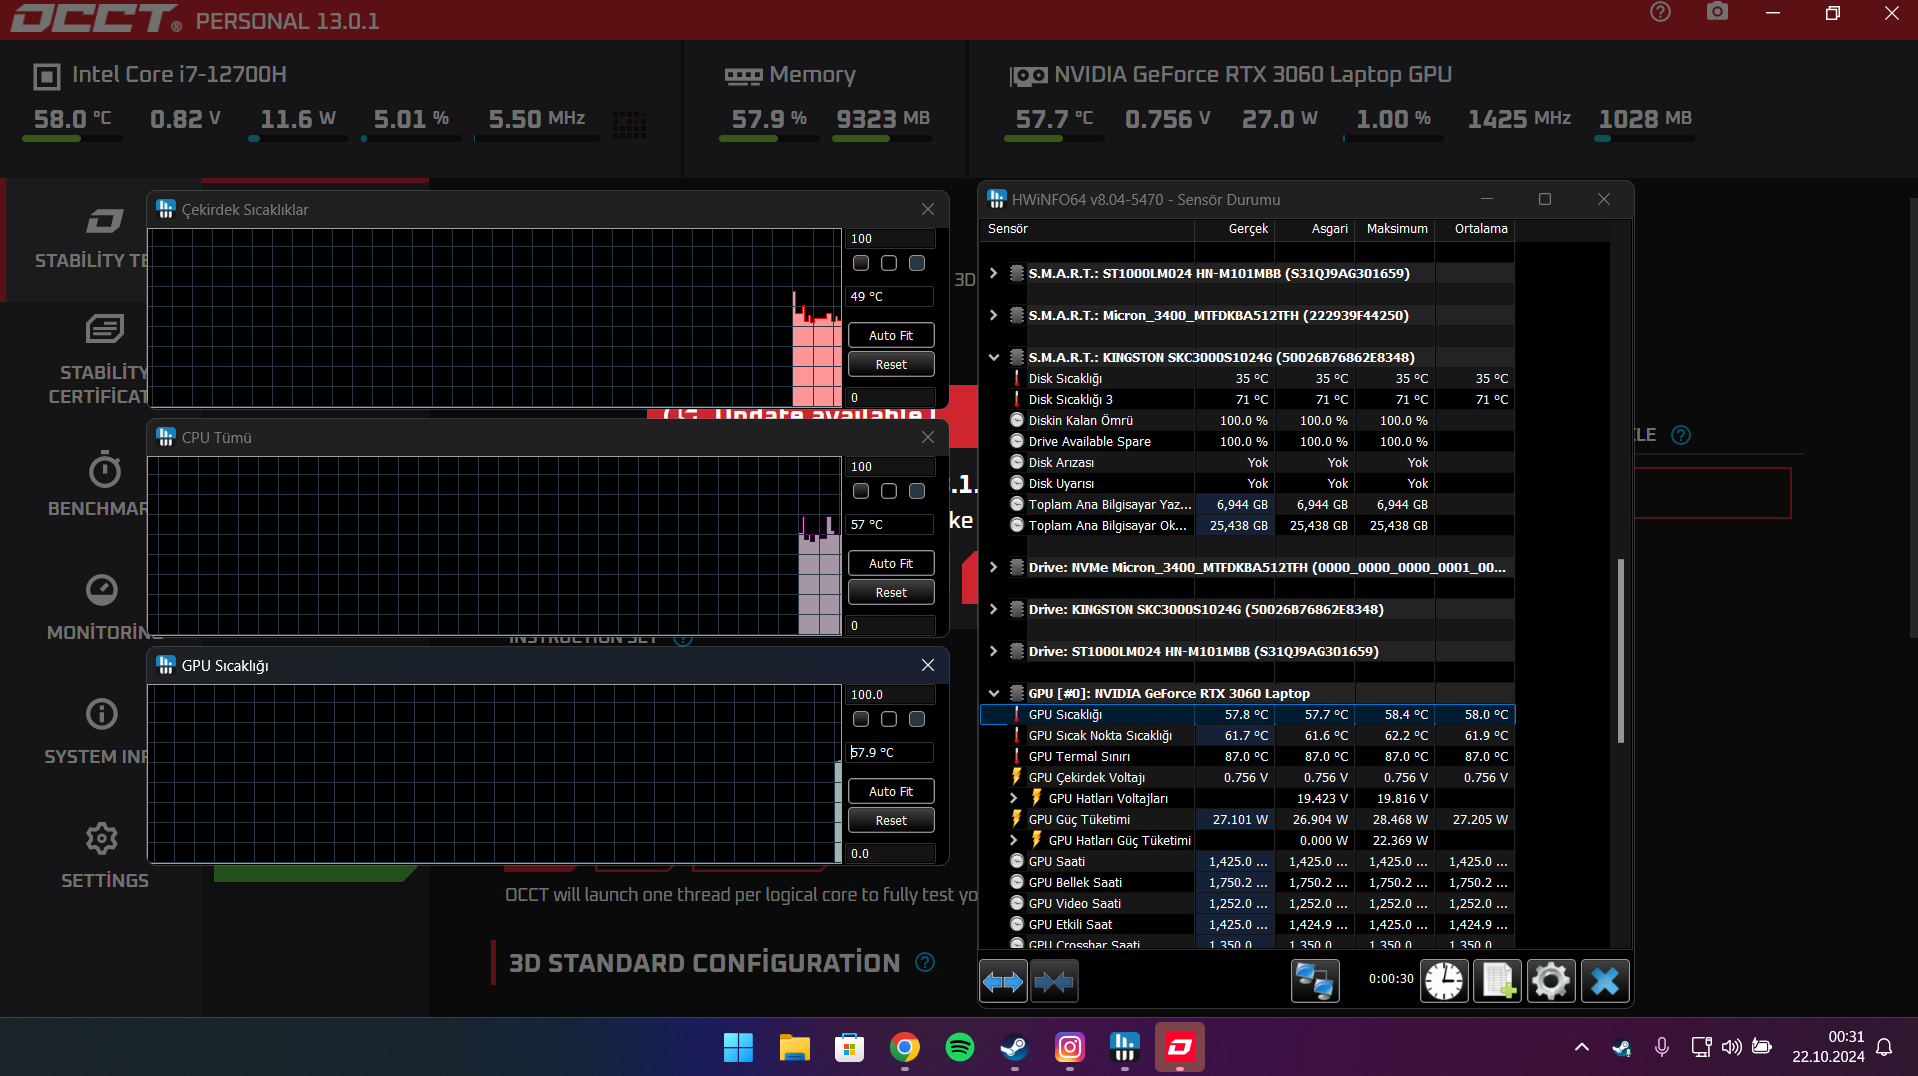
Task: Edit max value 100 in Çekirdek Sıcaklıklar graph
Action: click(891, 239)
